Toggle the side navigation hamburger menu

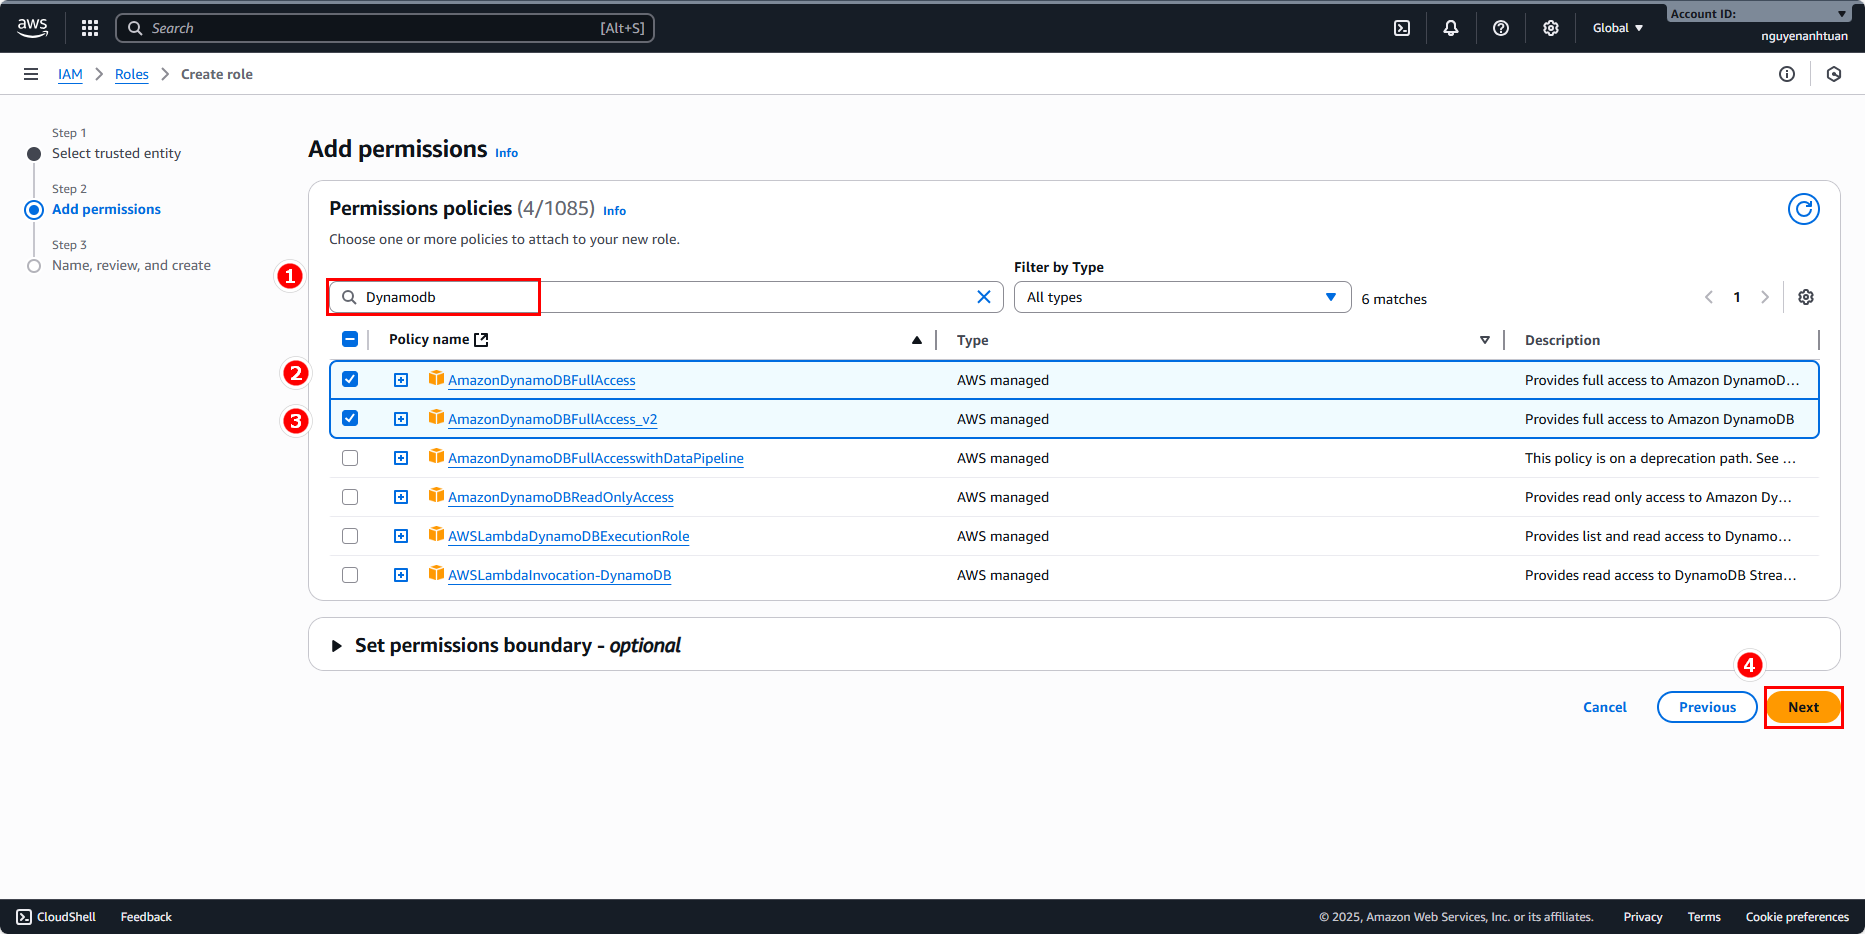(x=31, y=74)
